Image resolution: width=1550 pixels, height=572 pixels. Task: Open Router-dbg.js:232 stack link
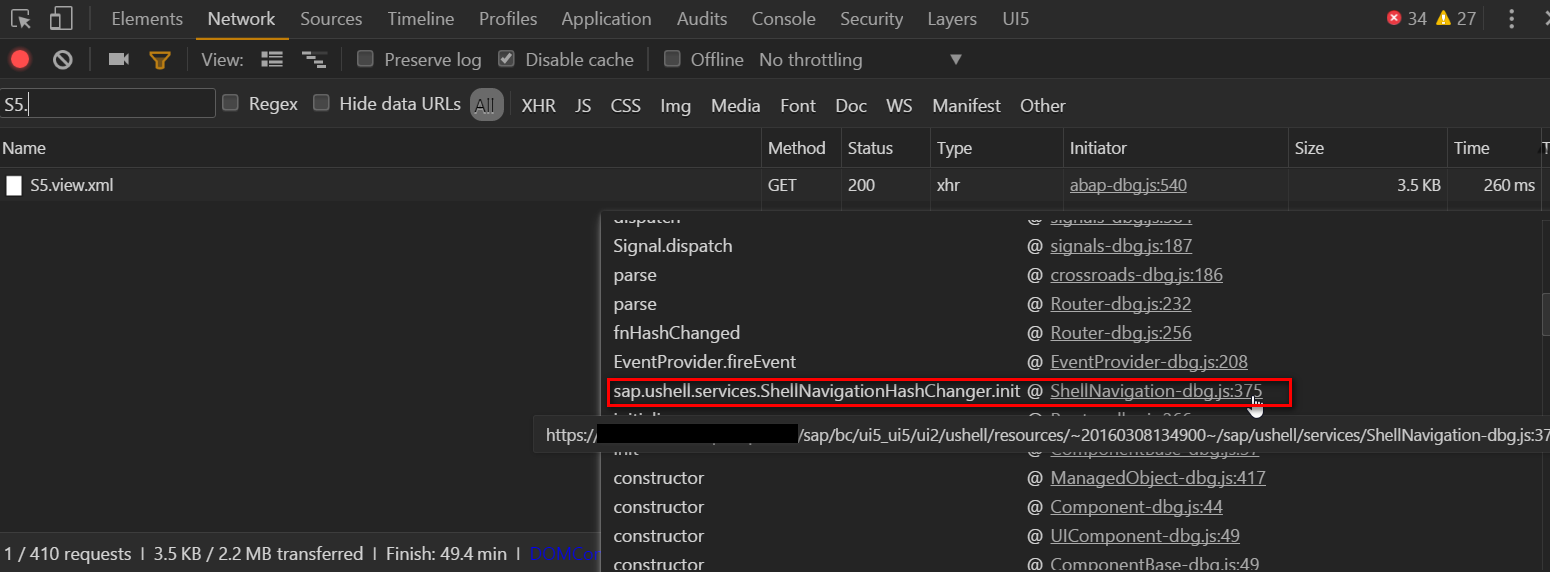[x=1120, y=304]
